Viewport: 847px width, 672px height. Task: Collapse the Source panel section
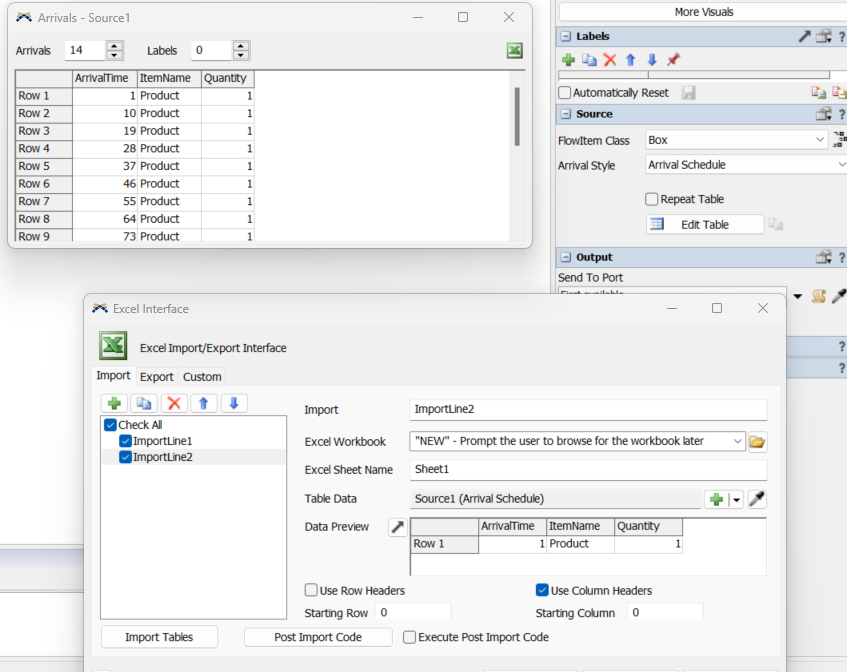566,114
